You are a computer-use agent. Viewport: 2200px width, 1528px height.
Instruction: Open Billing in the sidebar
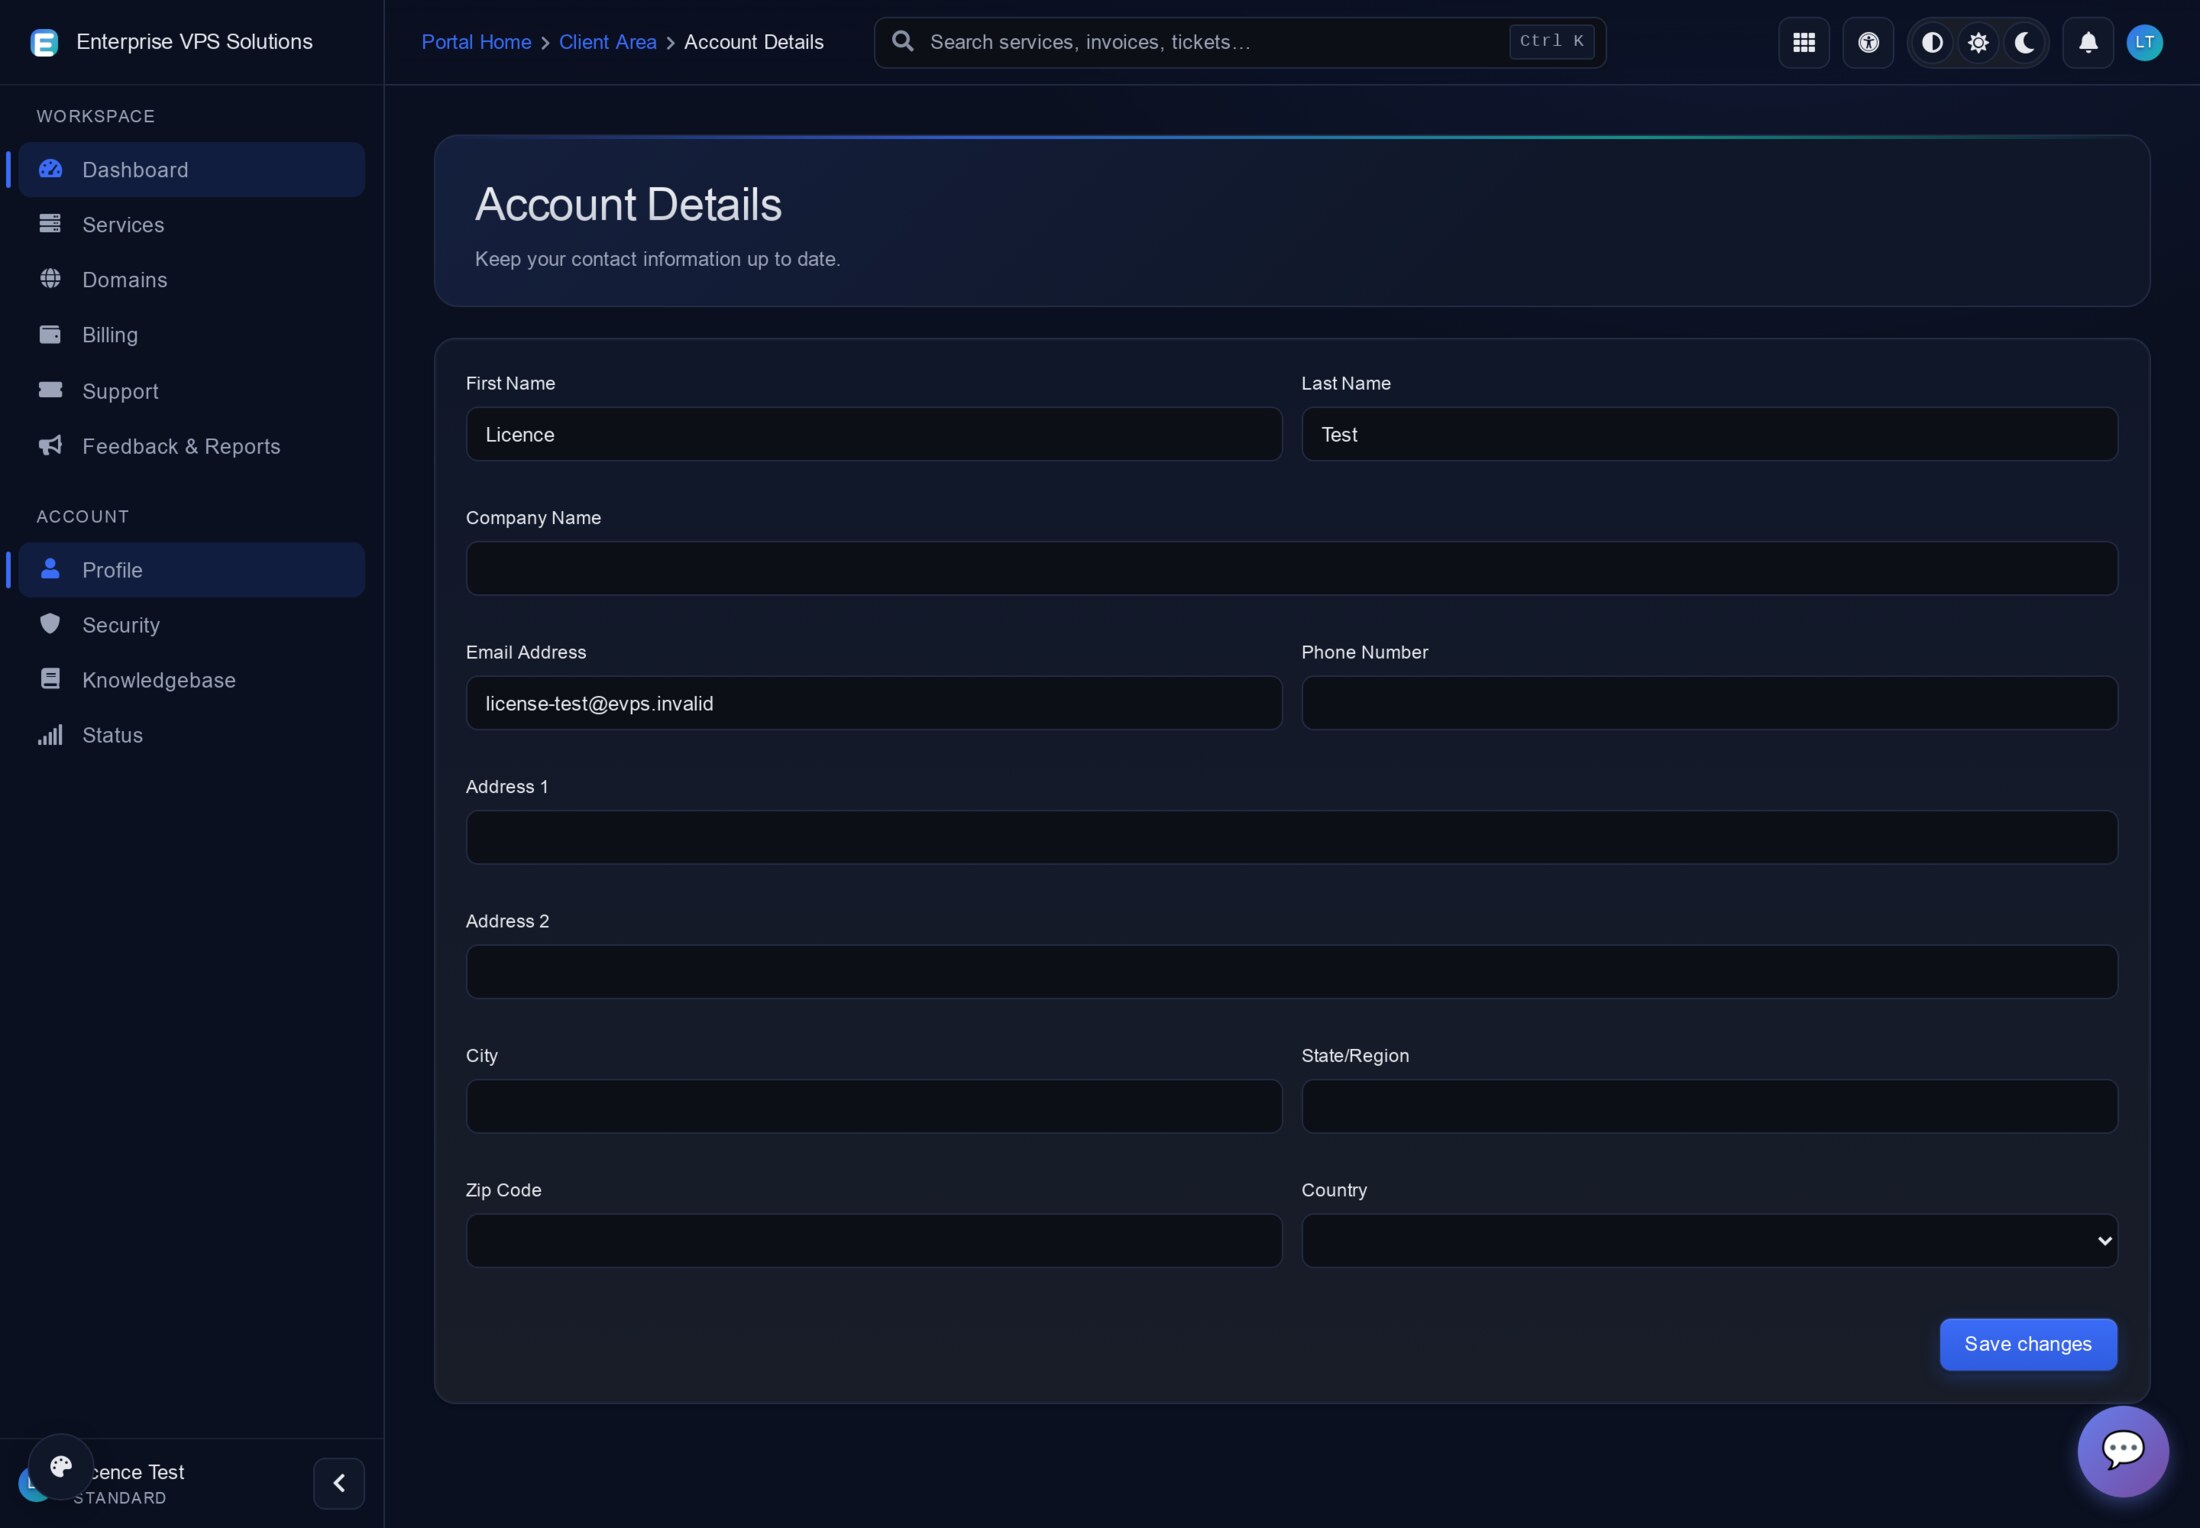pyautogui.click(x=192, y=334)
